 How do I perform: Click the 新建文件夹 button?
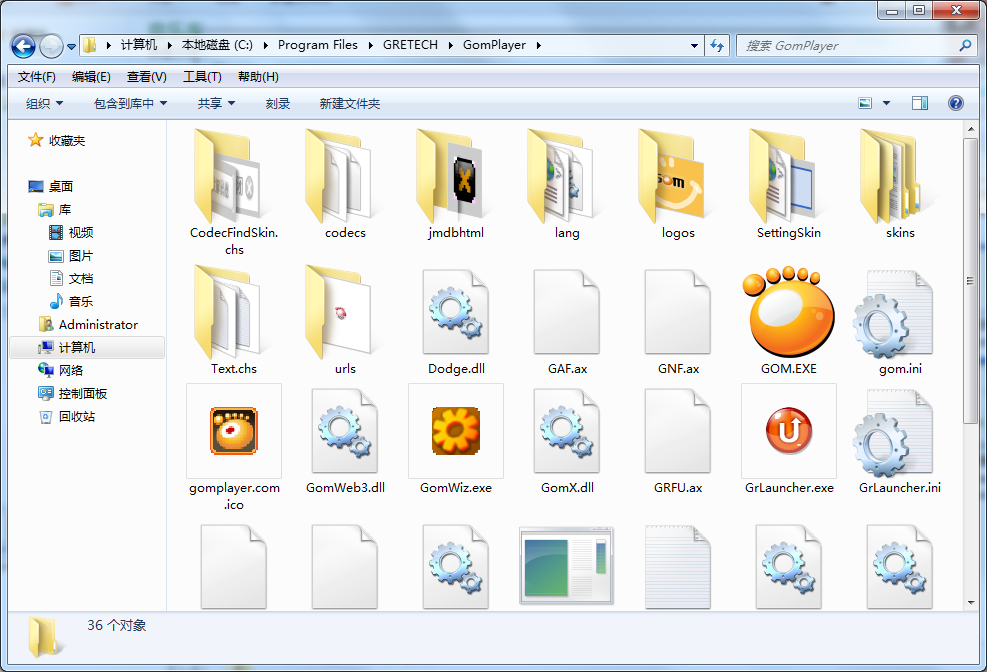[349, 103]
